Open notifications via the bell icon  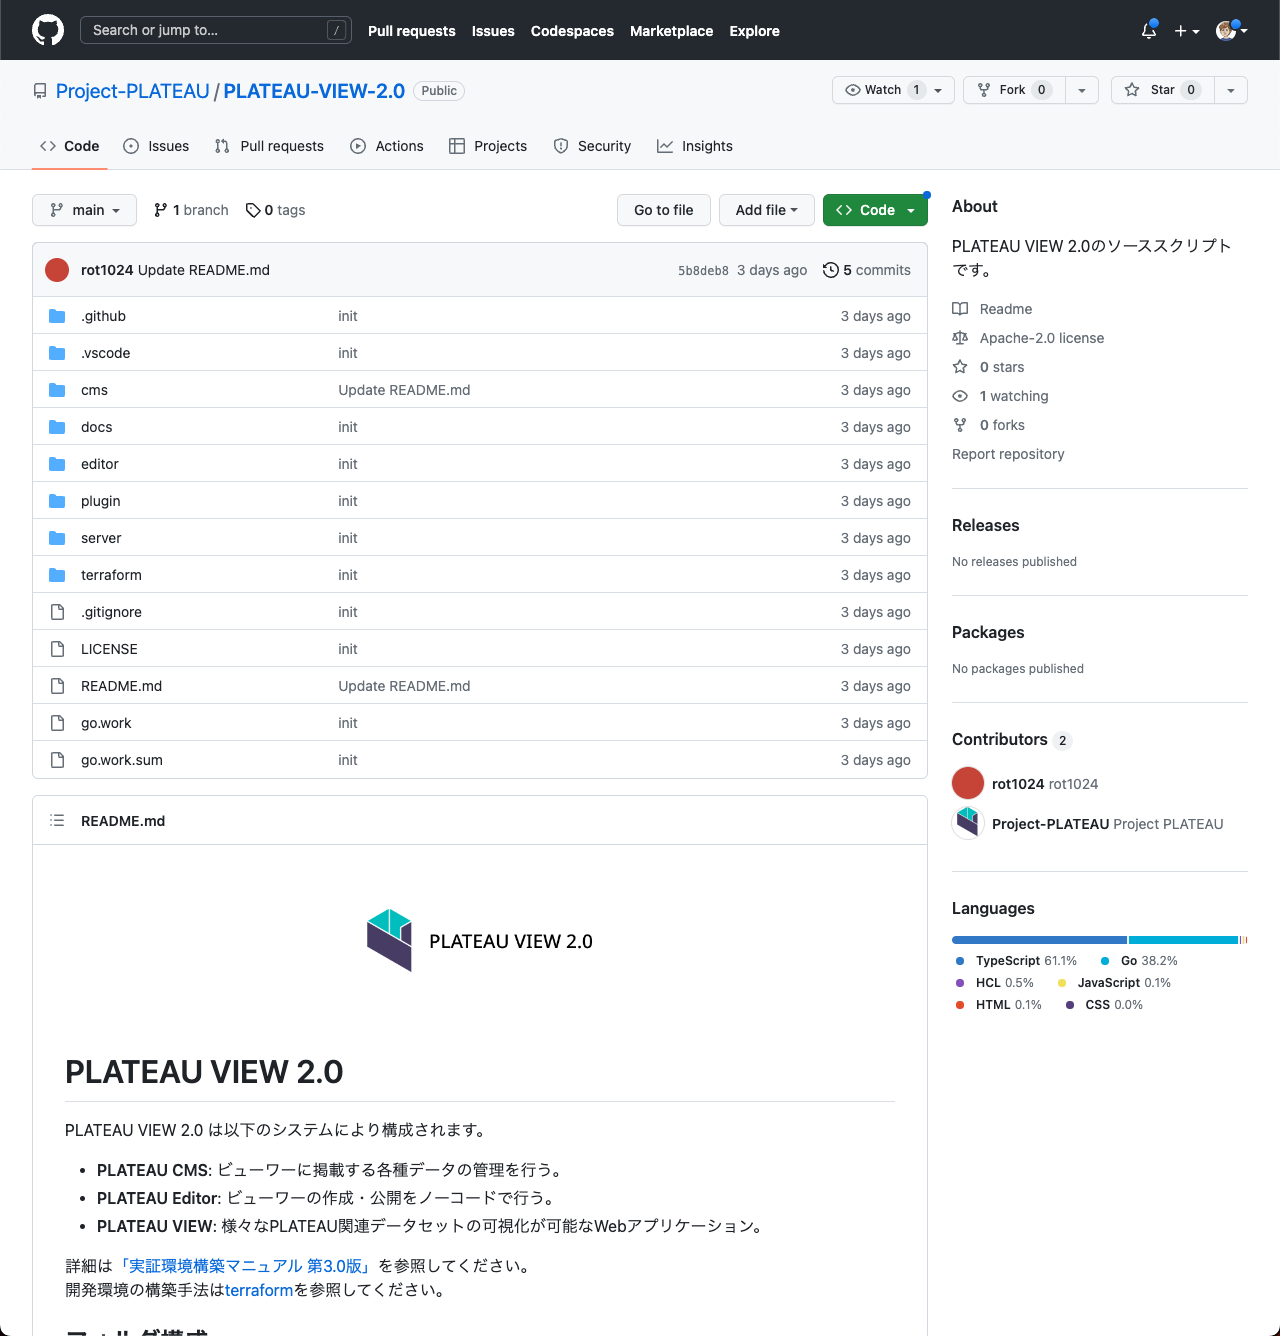coord(1147,30)
